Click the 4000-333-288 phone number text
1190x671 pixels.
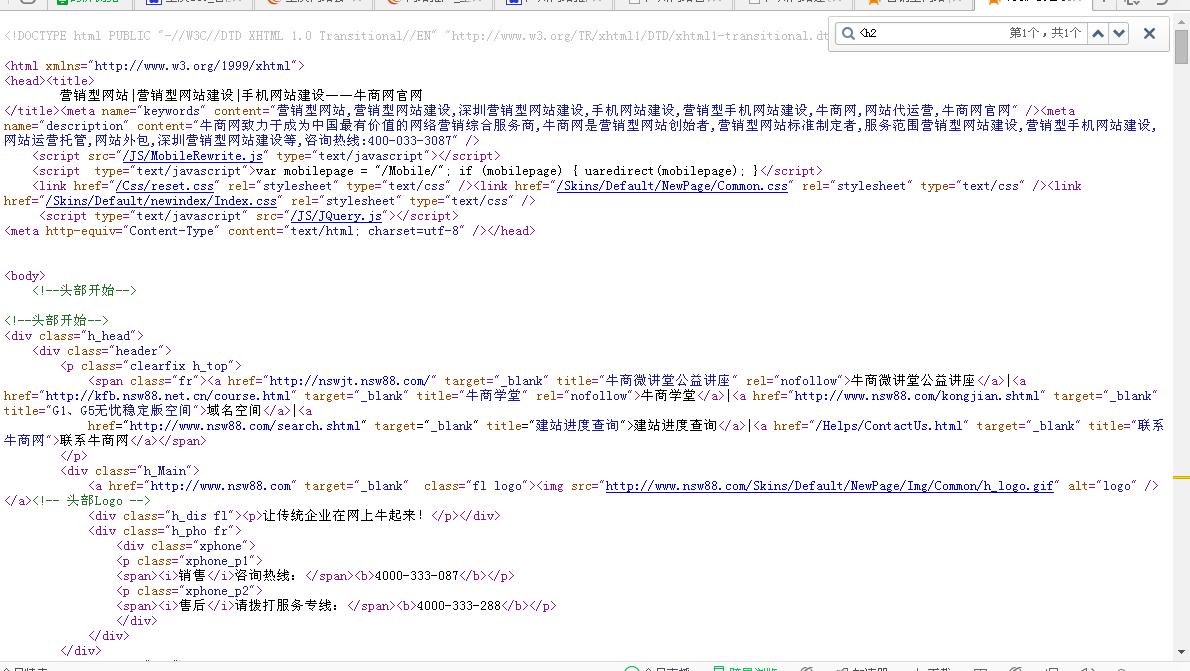point(459,606)
